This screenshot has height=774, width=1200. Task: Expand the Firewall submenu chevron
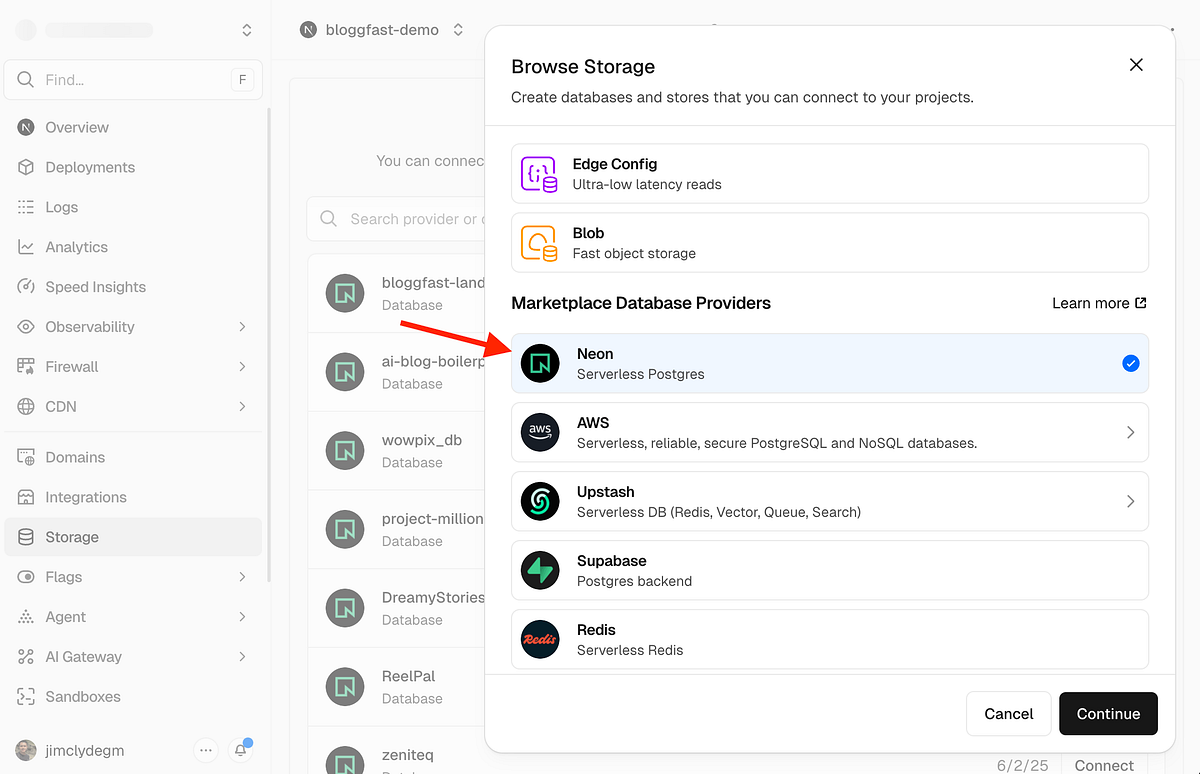tap(242, 367)
